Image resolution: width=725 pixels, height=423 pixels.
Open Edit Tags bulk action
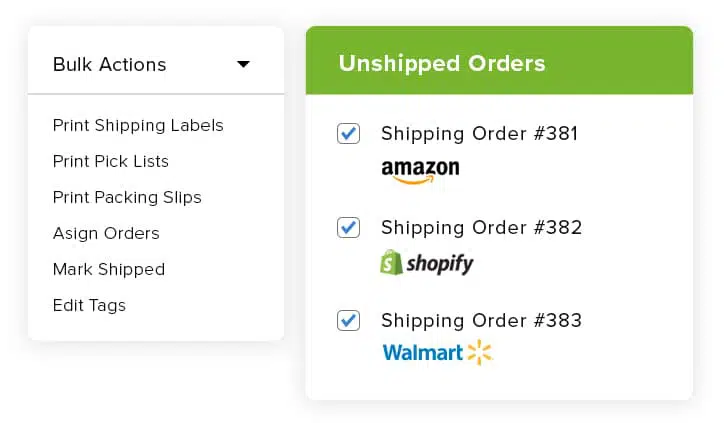89,305
